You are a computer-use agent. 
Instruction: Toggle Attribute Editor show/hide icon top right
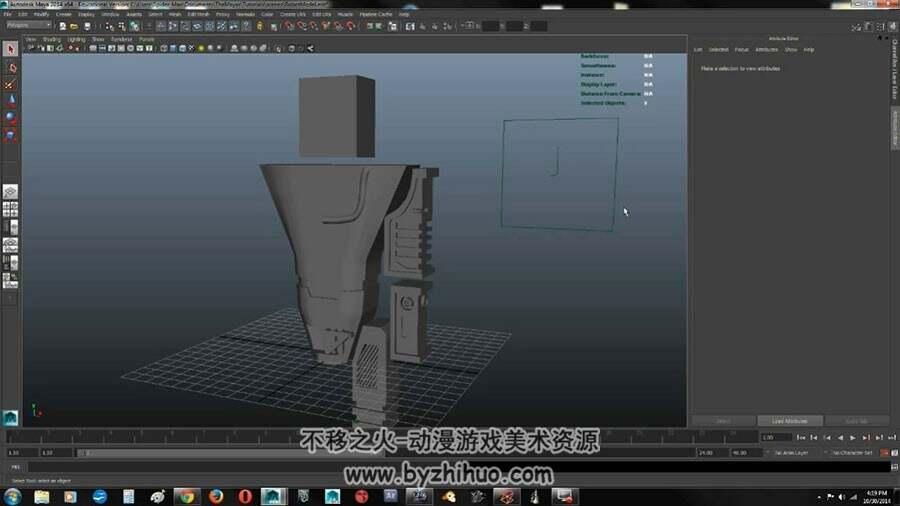[x=868, y=26]
